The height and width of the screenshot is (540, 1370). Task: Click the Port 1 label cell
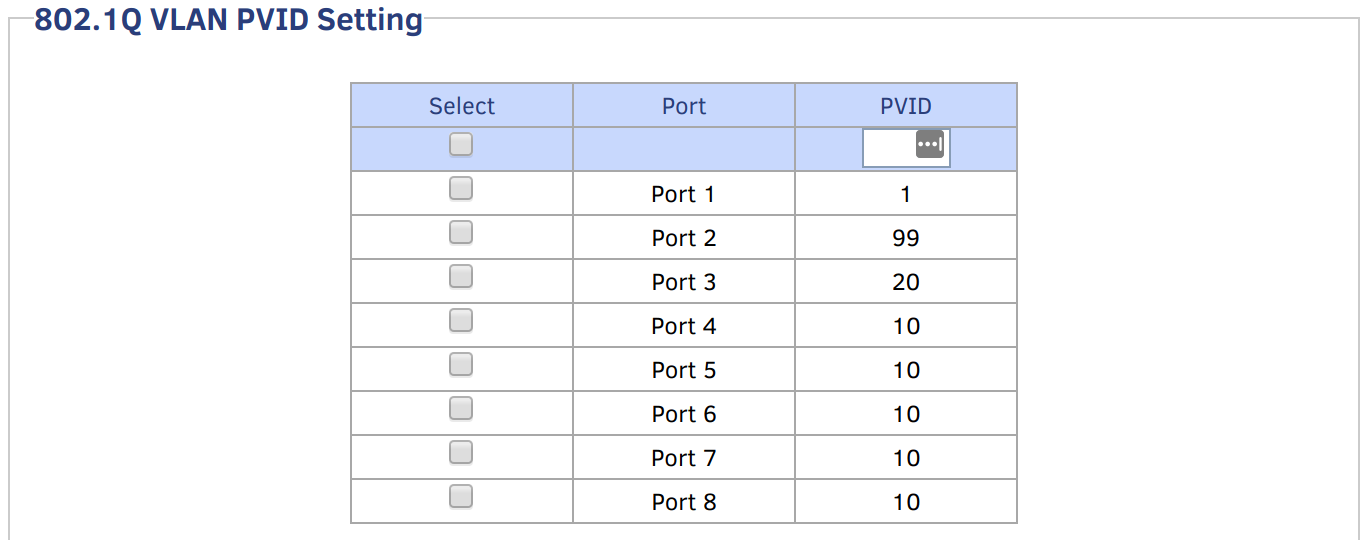[684, 194]
